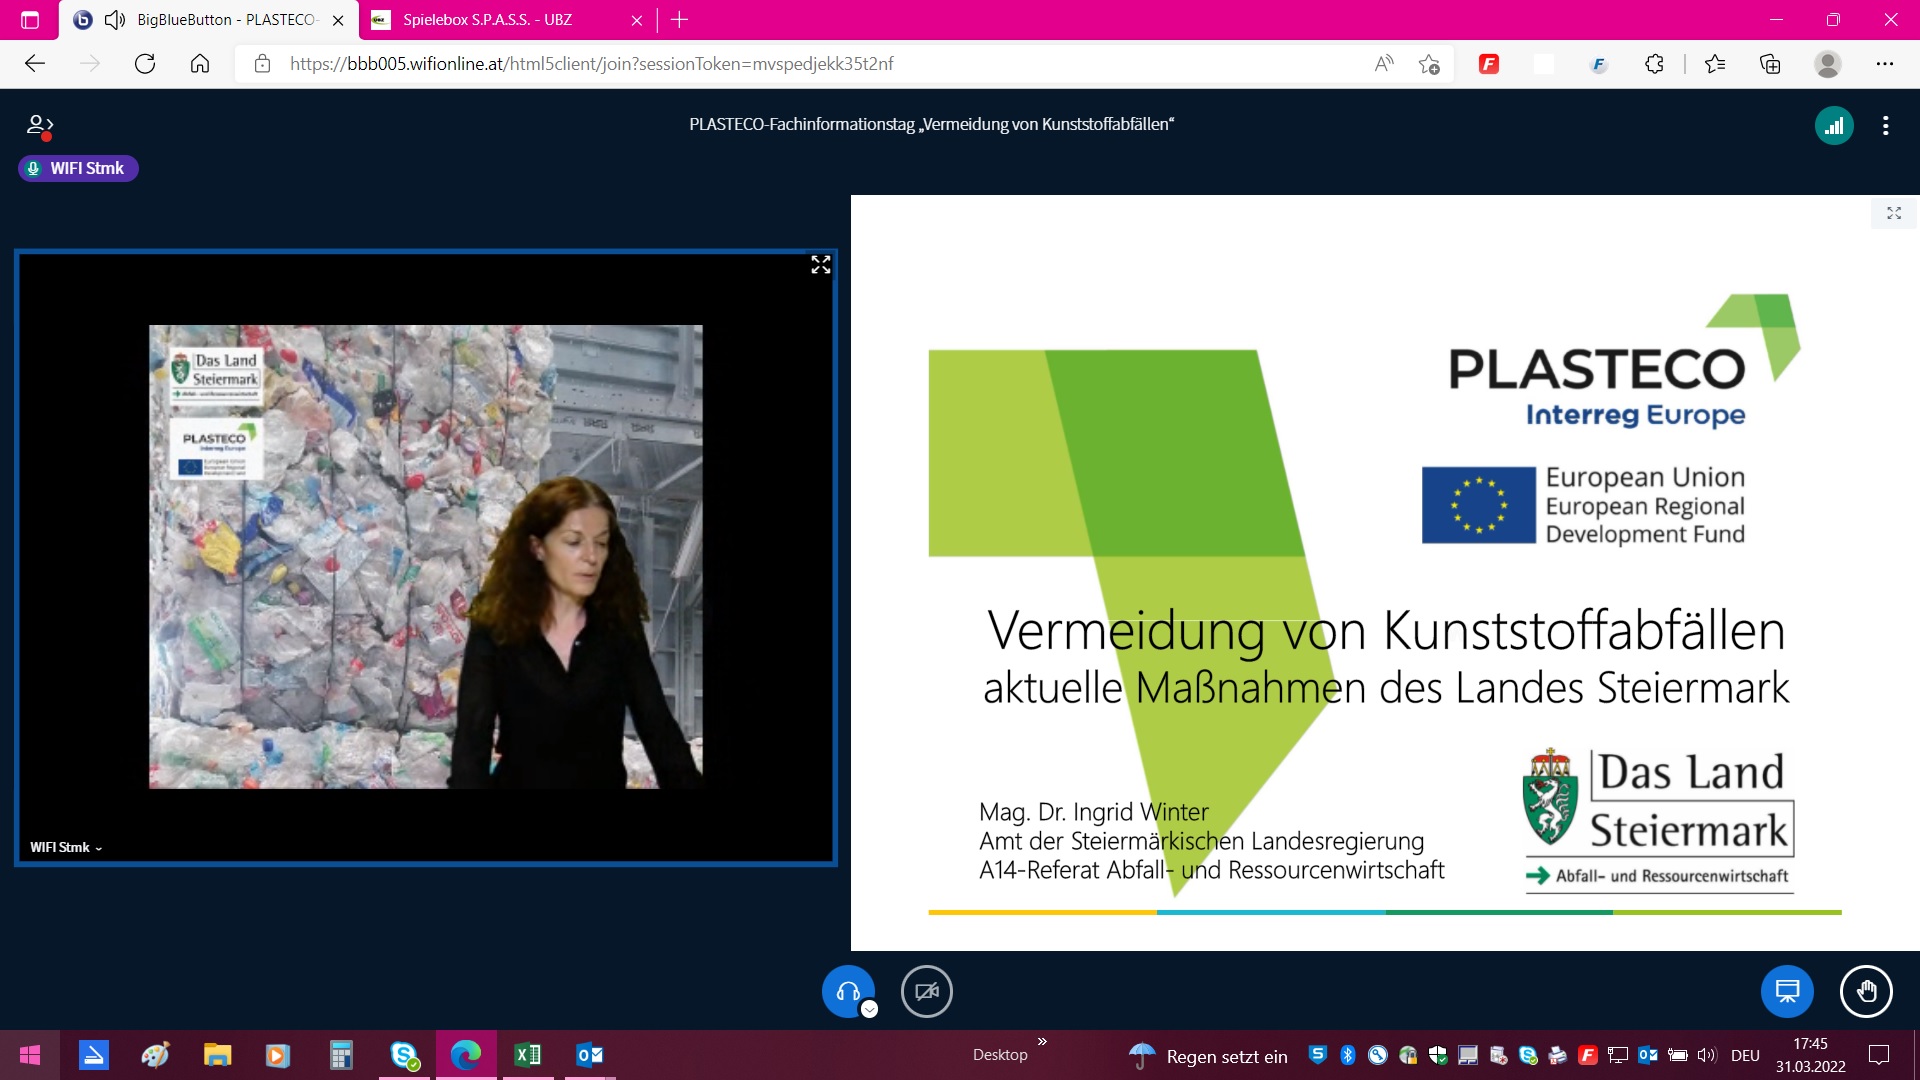Open Paint palette taskbar icon
The image size is (1920, 1080).
155,1055
